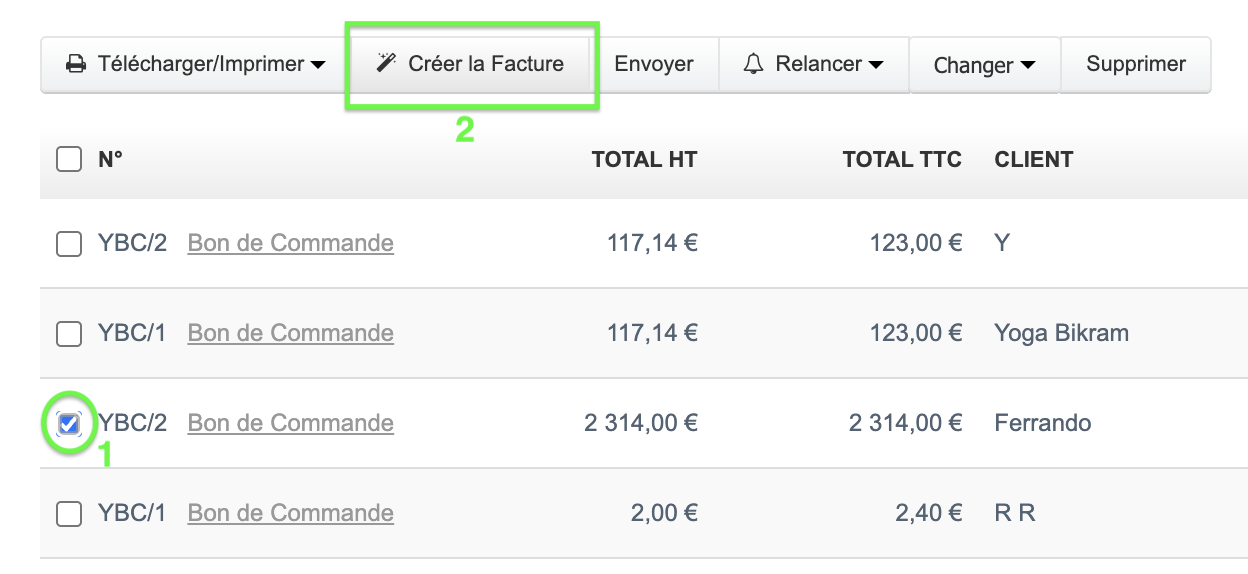The height and width of the screenshot is (574, 1248).
Task: Open the Yoga Bikram Bon de Commande link
Action: 290,333
